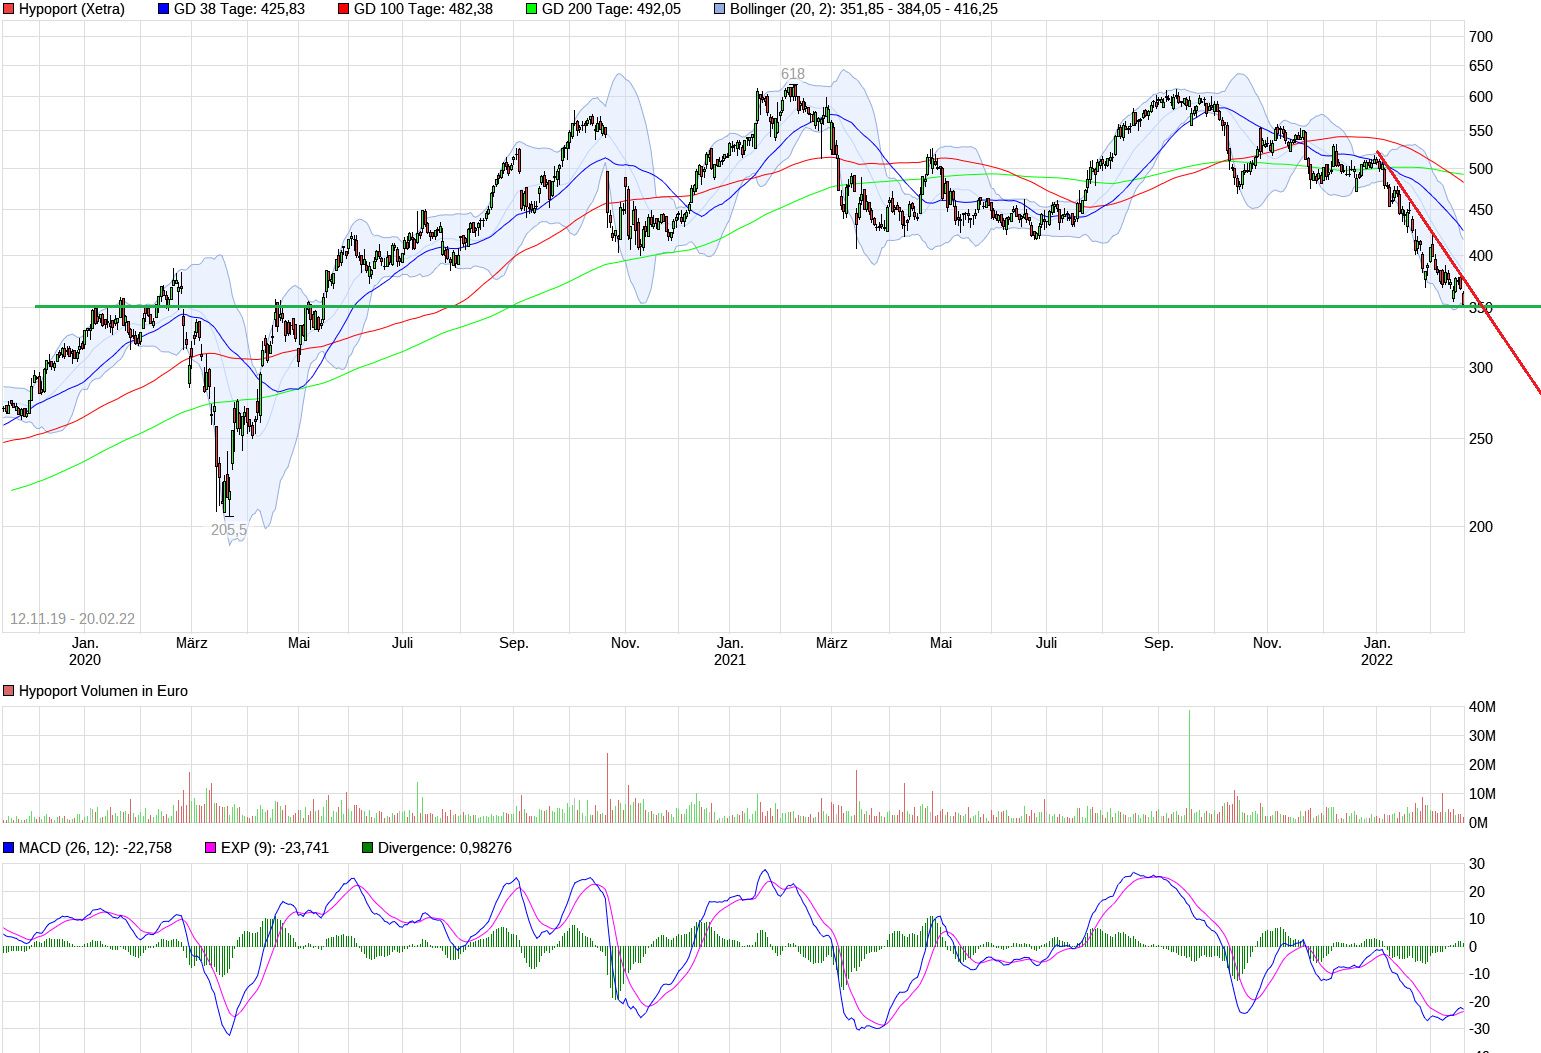Viewport: 1541px width, 1053px height.
Task: Select the "GD 38 Tage: 425,83" label
Action: pos(239,9)
